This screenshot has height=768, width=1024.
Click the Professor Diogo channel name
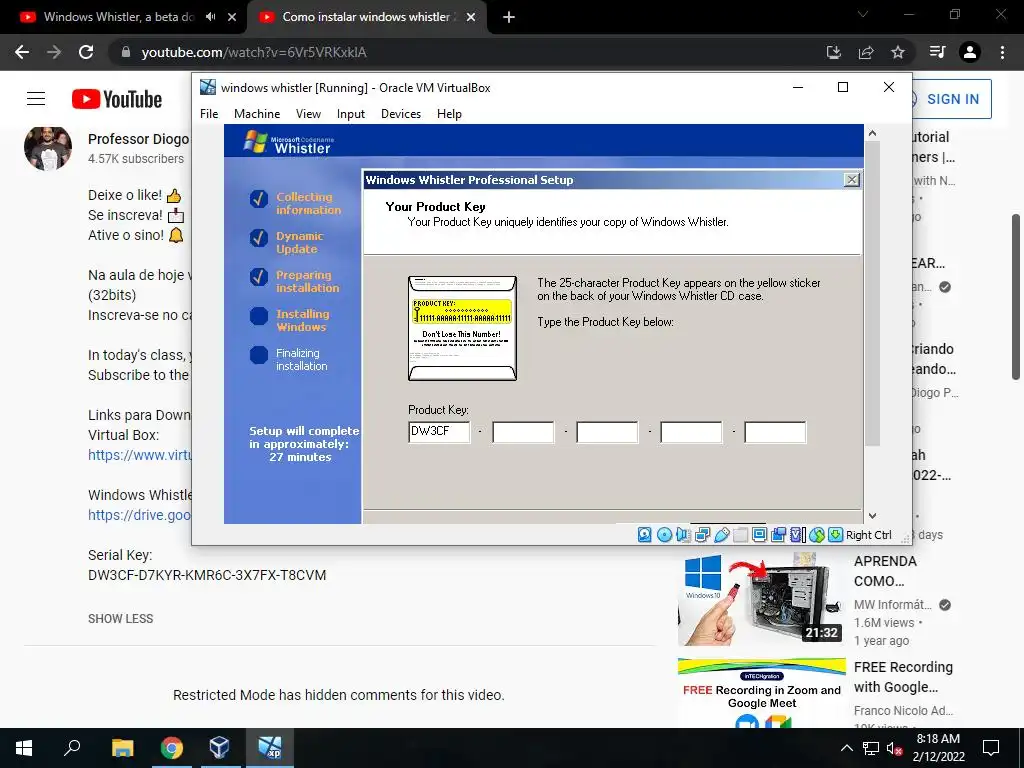point(138,139)
